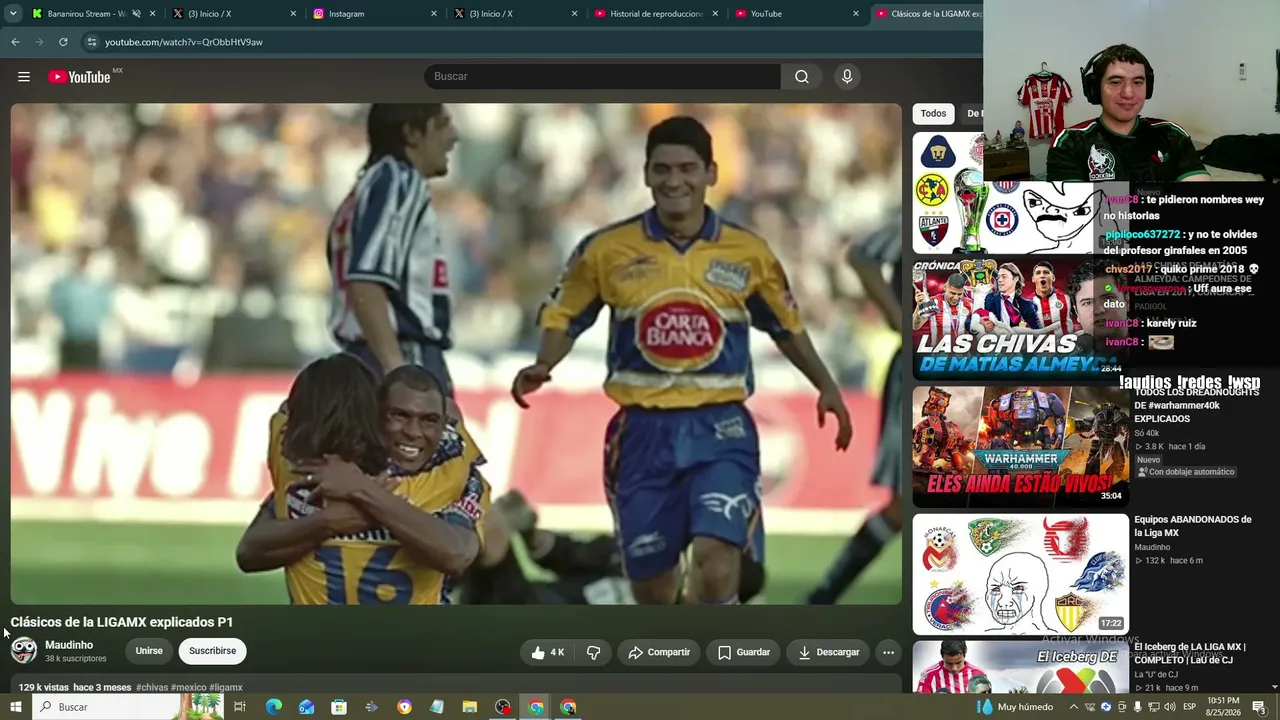Unmute the Bananirou Stream tab
This screenshot has height=720, width=1280.
[x=136, y=14]
